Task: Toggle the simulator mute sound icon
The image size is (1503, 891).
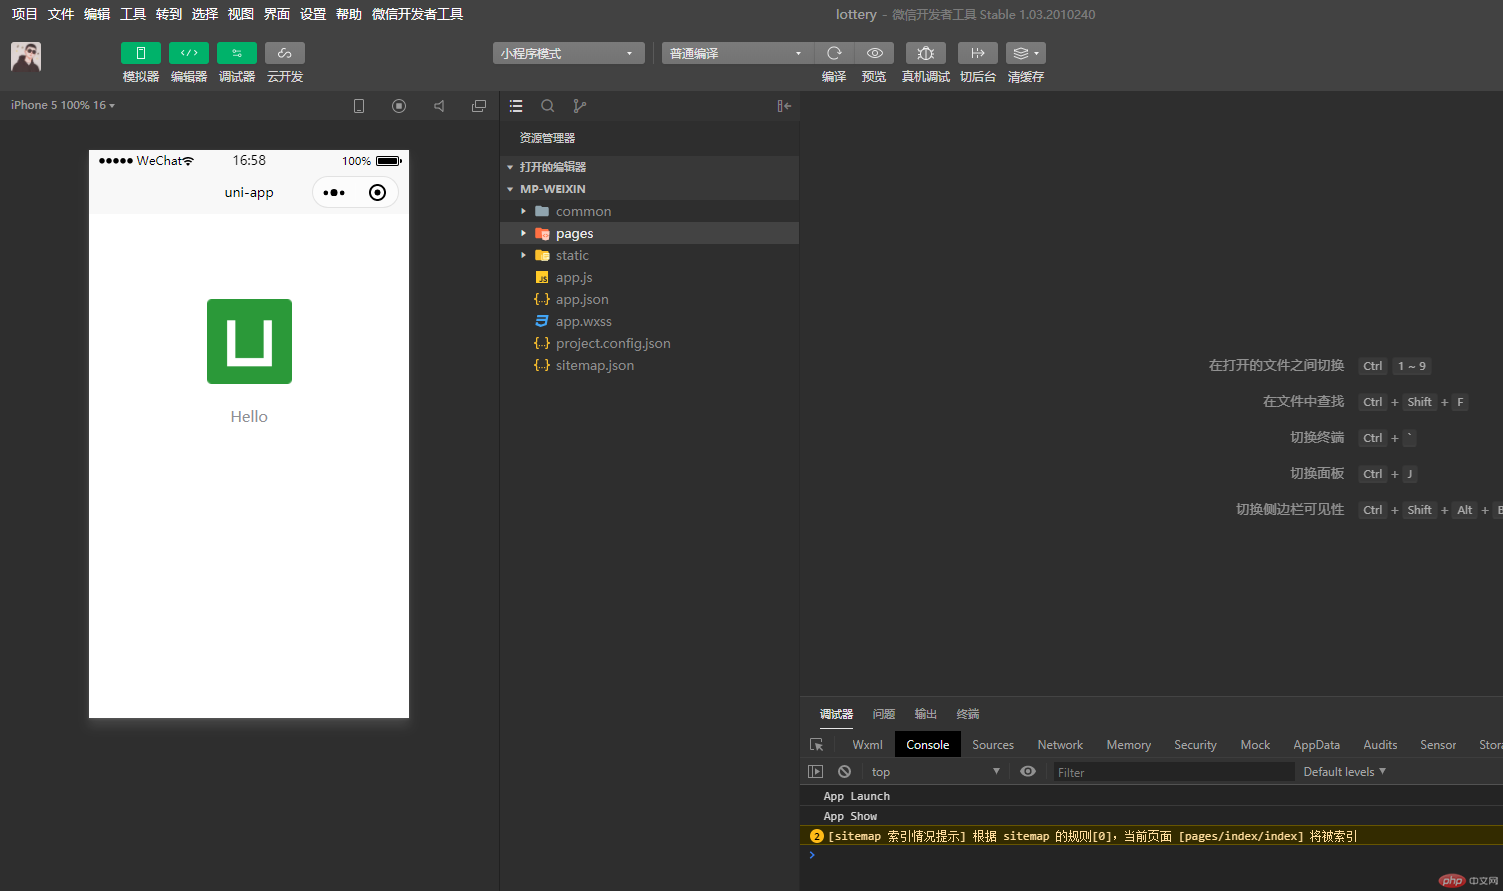Action: [x=439, y=106]
